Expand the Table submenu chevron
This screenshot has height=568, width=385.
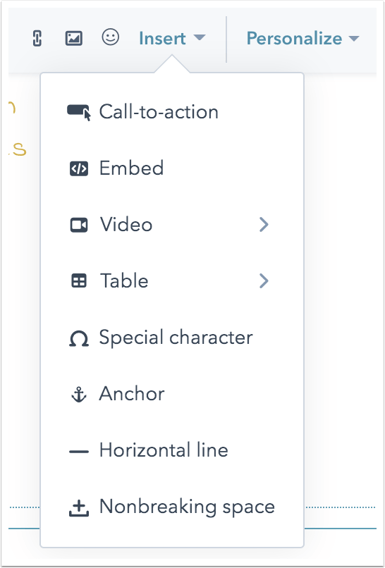coord(264,281)
